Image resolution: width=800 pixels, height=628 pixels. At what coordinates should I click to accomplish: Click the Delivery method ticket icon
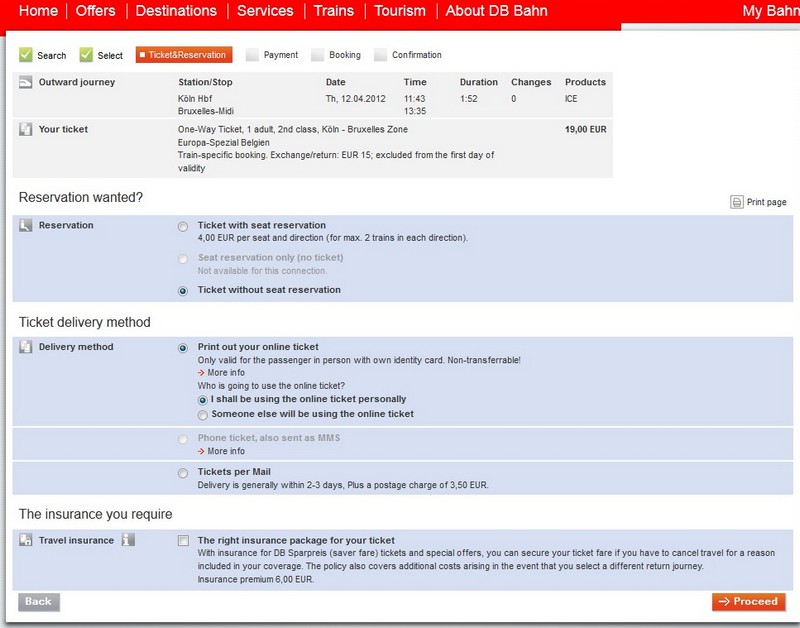click(26, 347)
